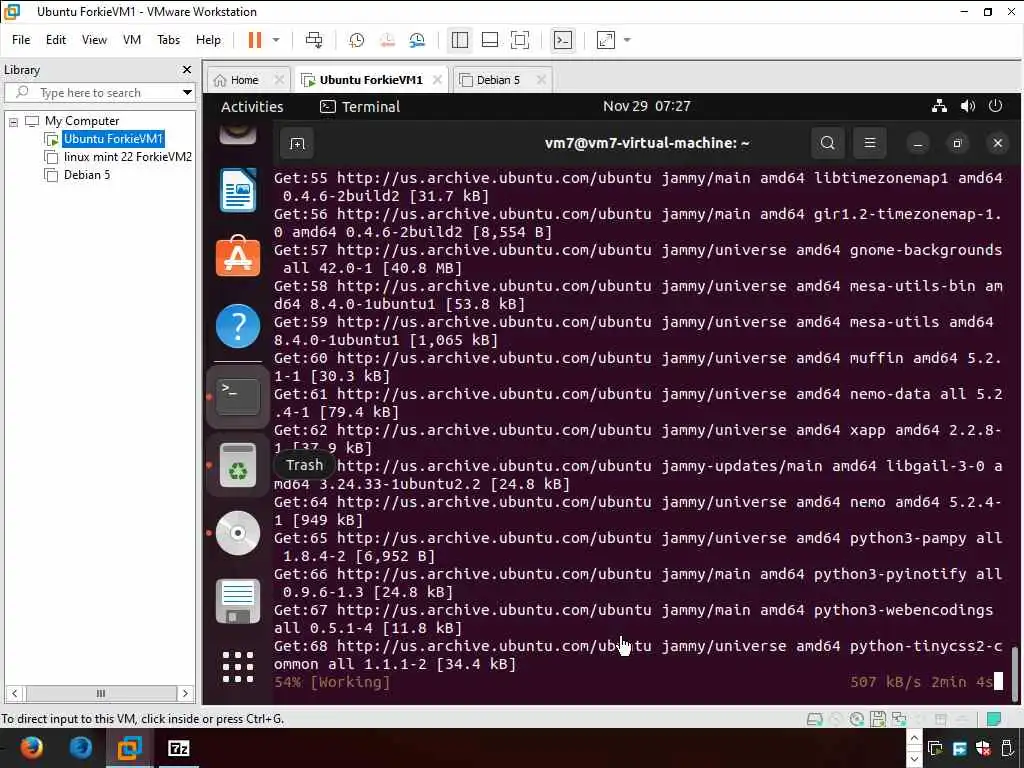Toggle the console view toolbar icon

point(563,40)
